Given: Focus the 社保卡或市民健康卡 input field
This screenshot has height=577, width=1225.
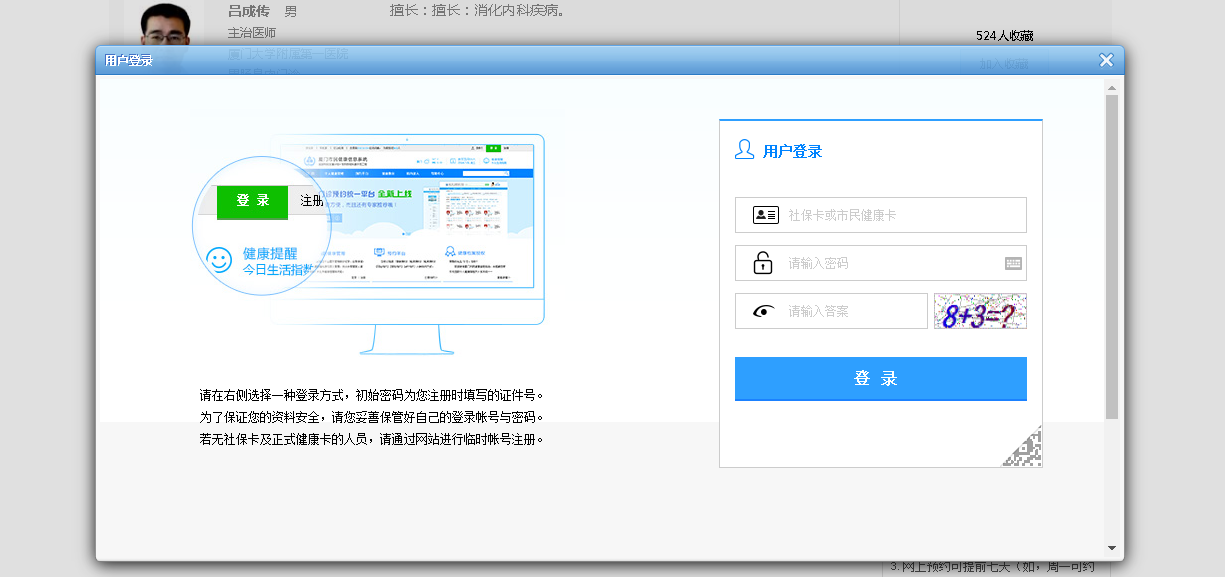Looking at the screenshot, I should [x=900, y=215].
